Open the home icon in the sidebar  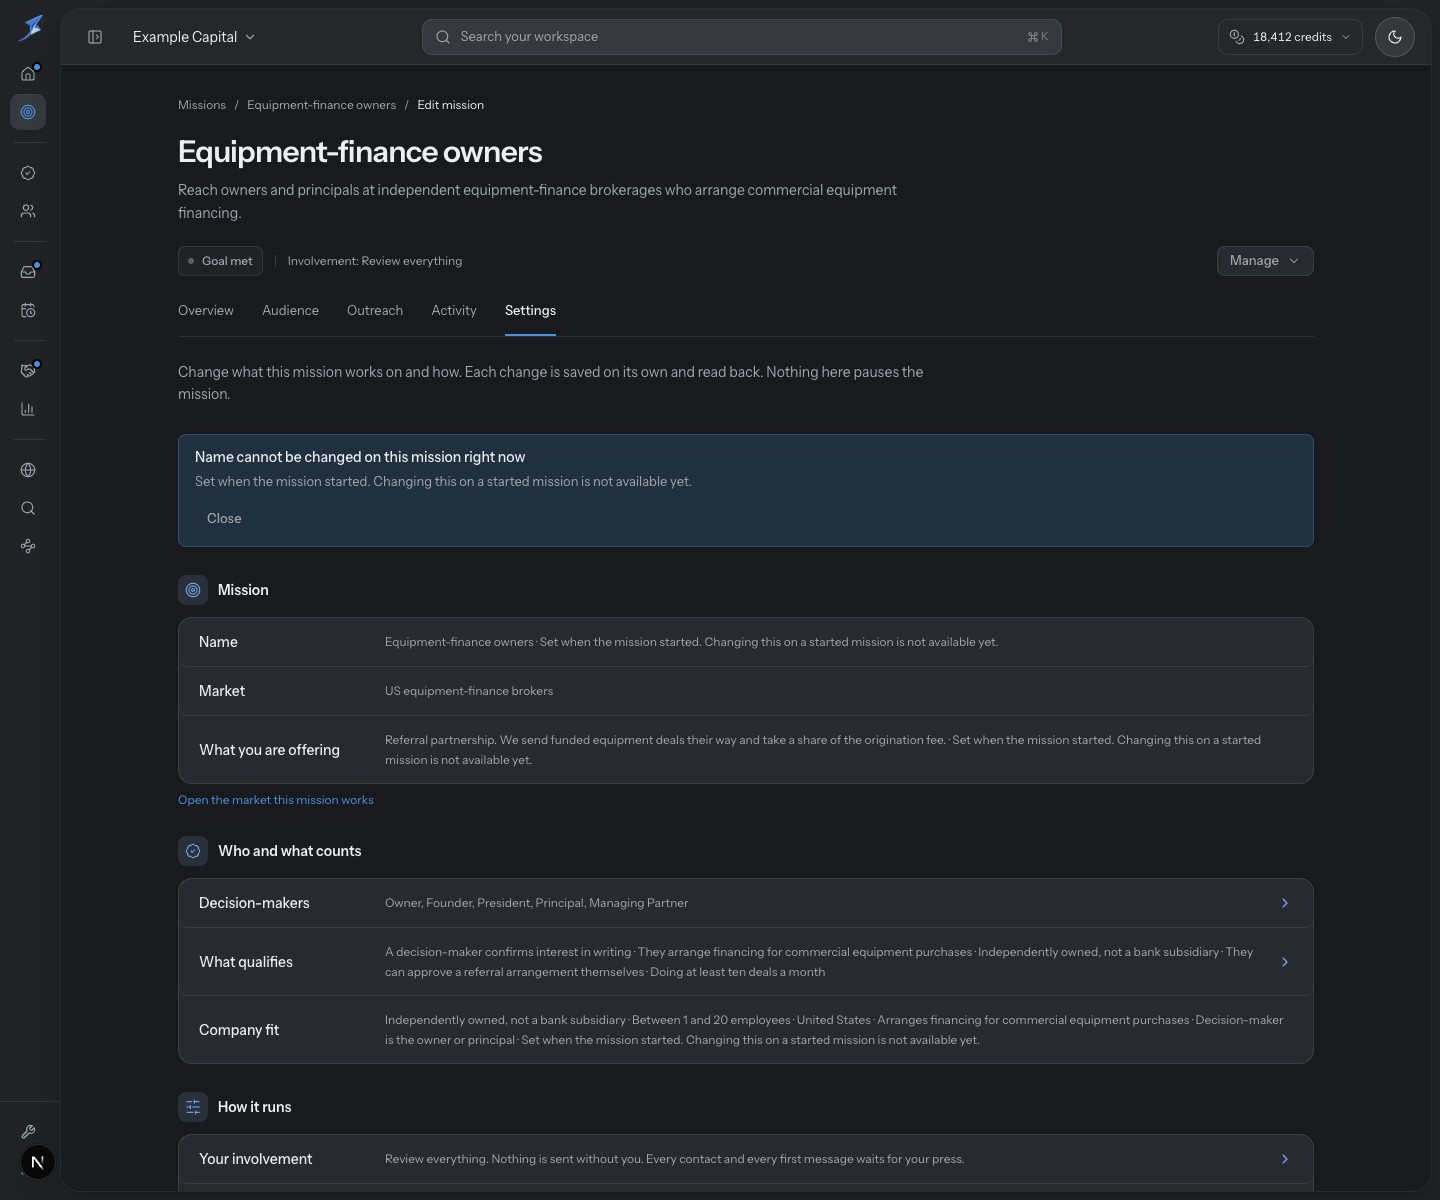[28, 73]
